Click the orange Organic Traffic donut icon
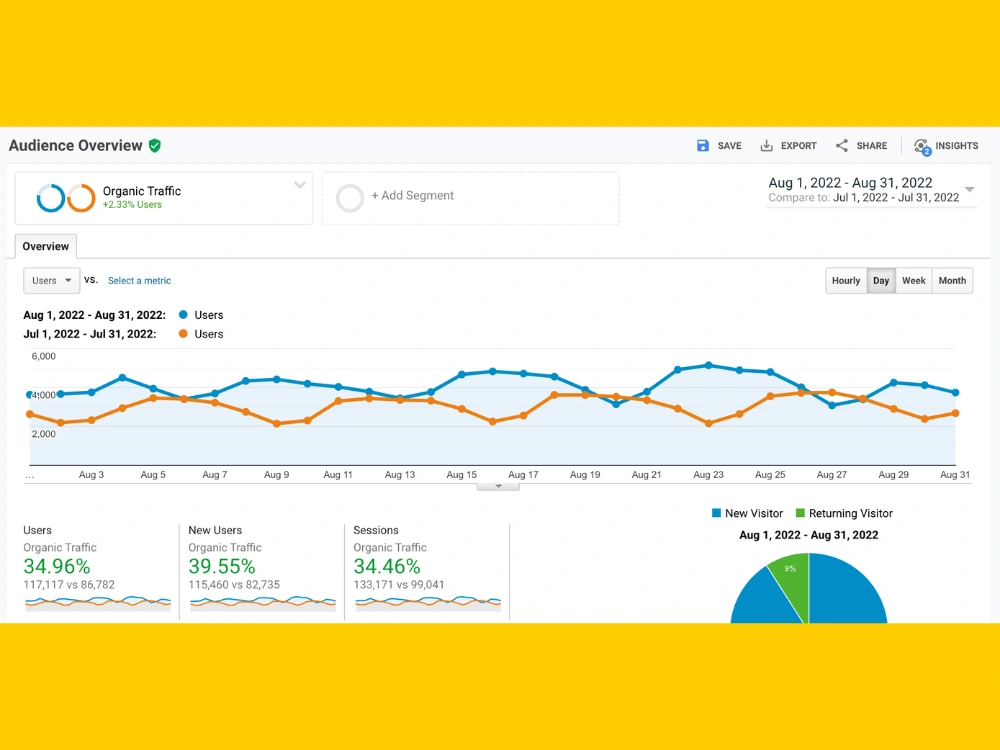Image resolution: width=1000 pixels, height=750 pixels. [x=81, y=198]
